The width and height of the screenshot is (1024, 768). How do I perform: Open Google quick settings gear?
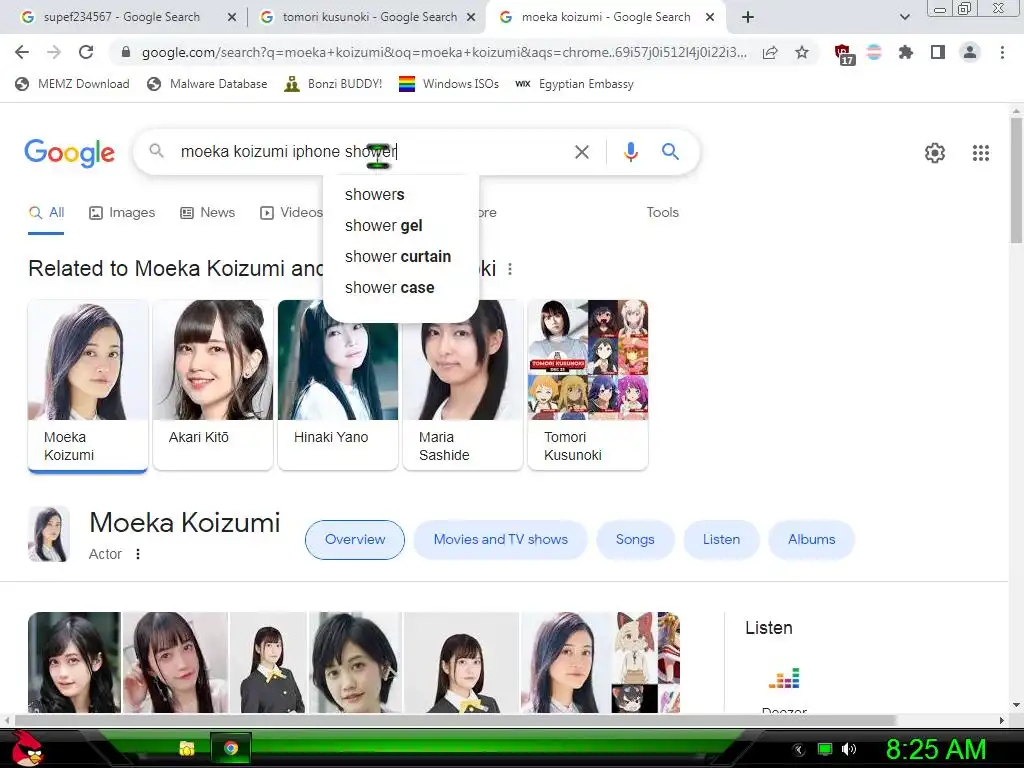pyautogui.click(x=935, y=153)
